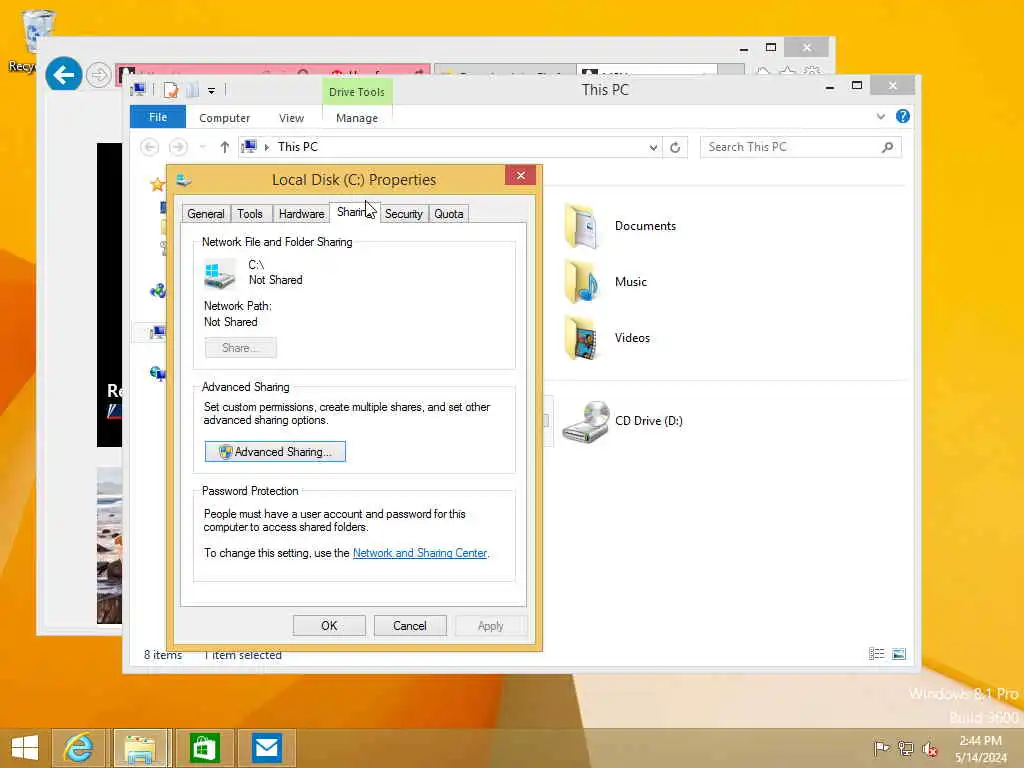
Task: Click the Explorer back arrow
Action: pos(150,147)
